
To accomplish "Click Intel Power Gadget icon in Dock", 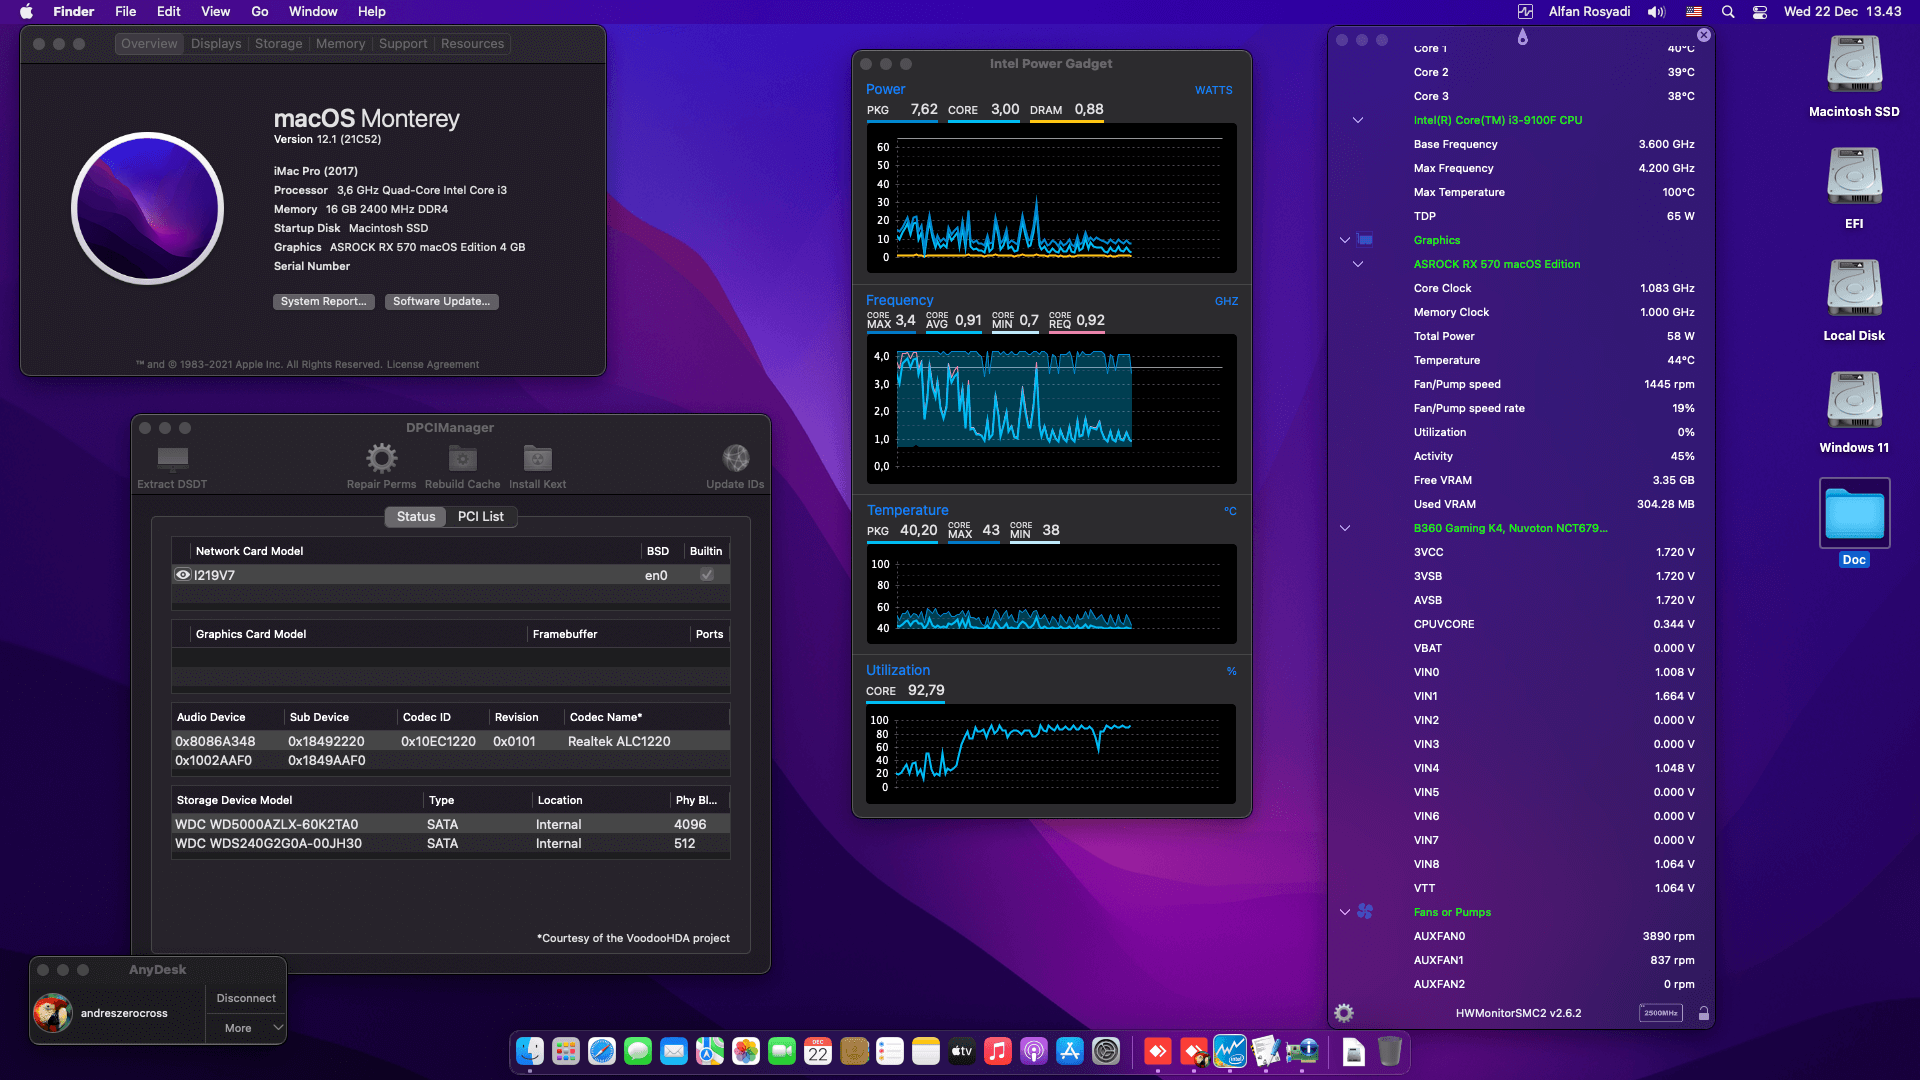I will (1230, 1052).
